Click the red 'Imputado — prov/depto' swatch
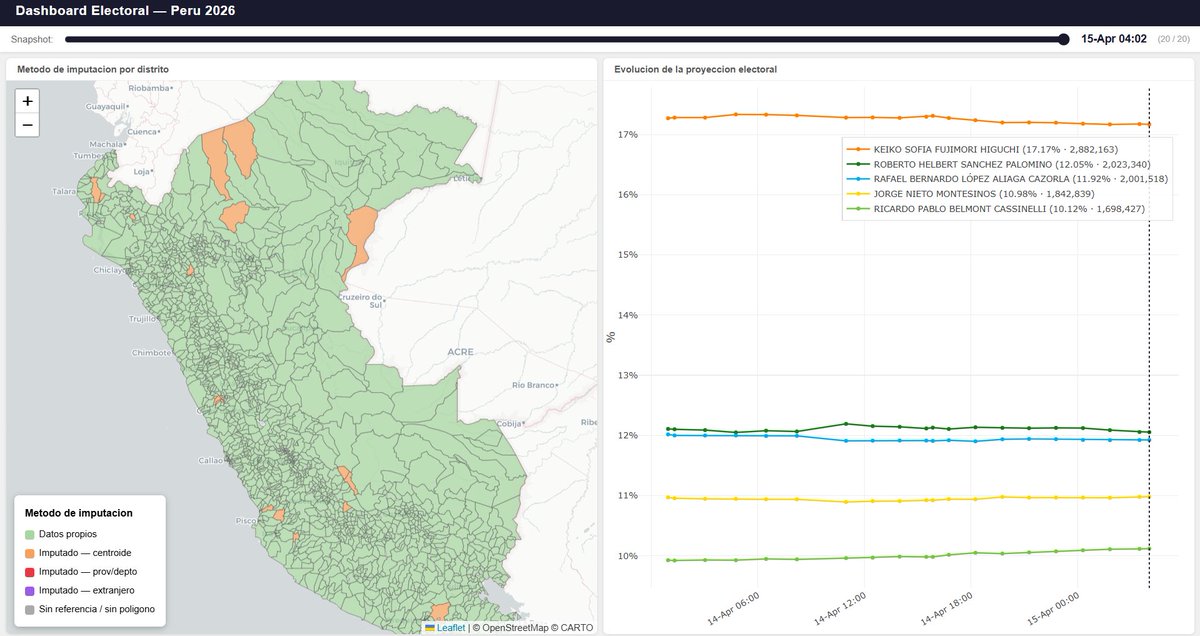The image size is (1200, 636). (30, 572)
